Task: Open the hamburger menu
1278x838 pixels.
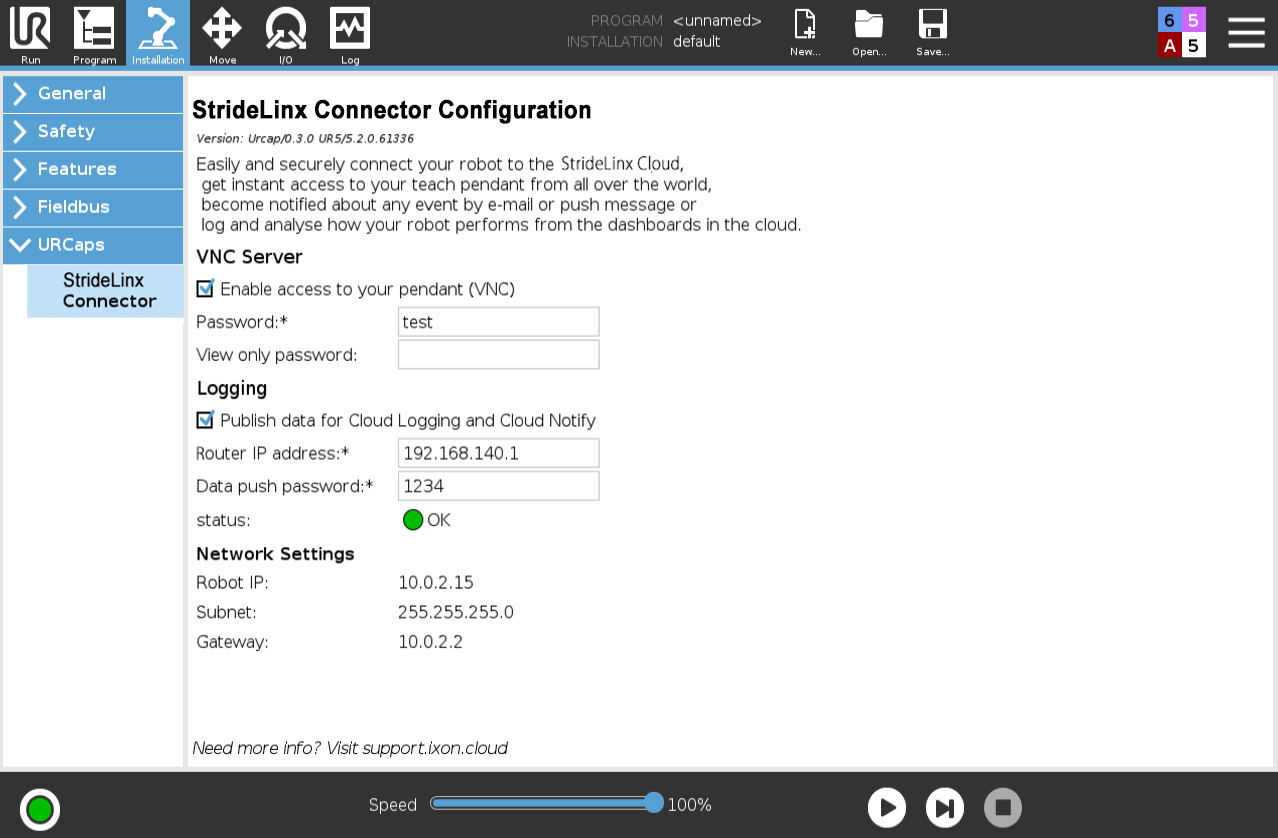Action: [1246, 32]
